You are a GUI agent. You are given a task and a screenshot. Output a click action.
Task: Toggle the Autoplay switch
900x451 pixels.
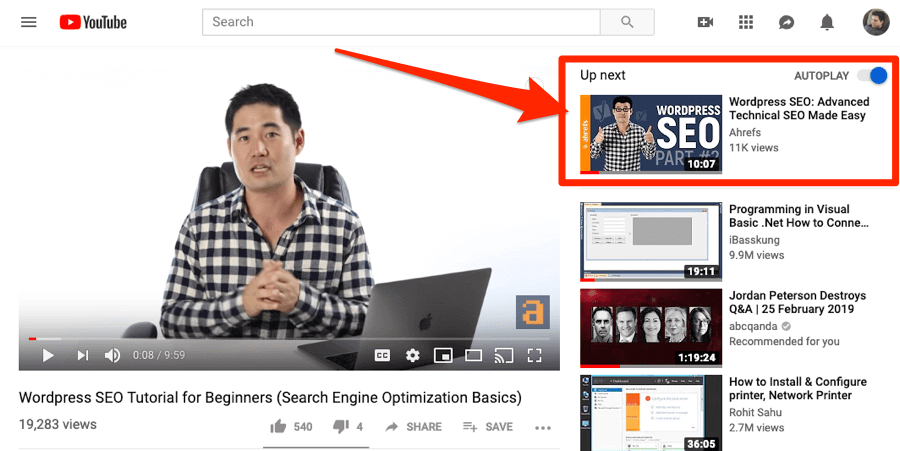tap(872, 75)
